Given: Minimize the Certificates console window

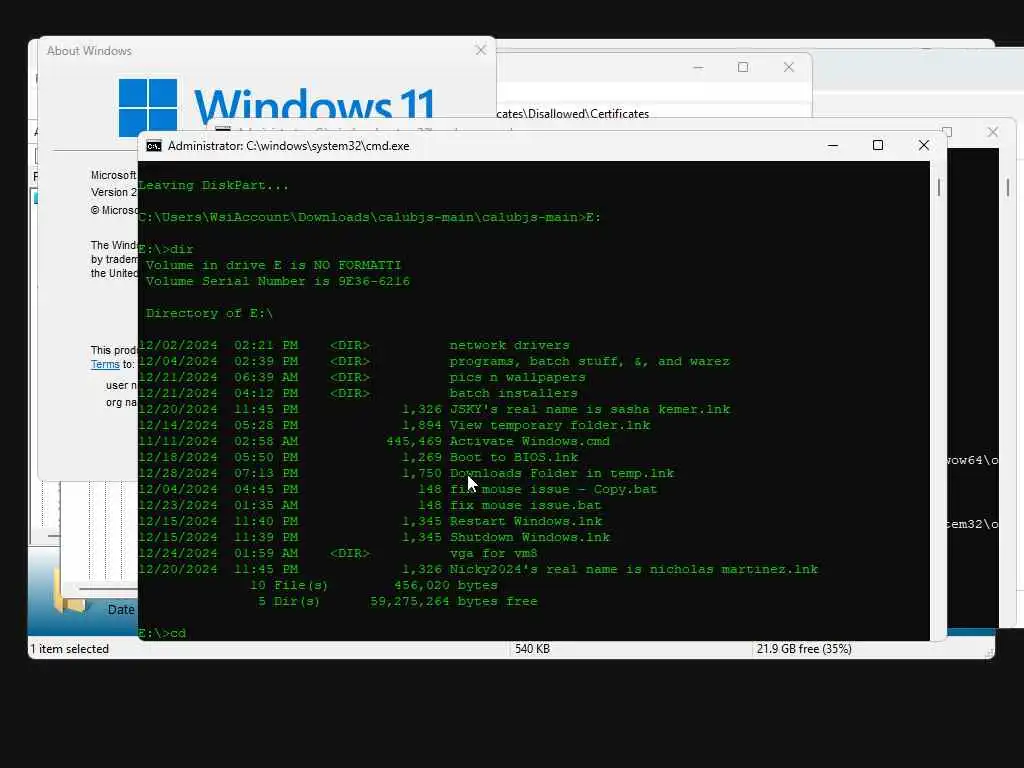Looking at the screenshot, I should click(x=698, y=67).
